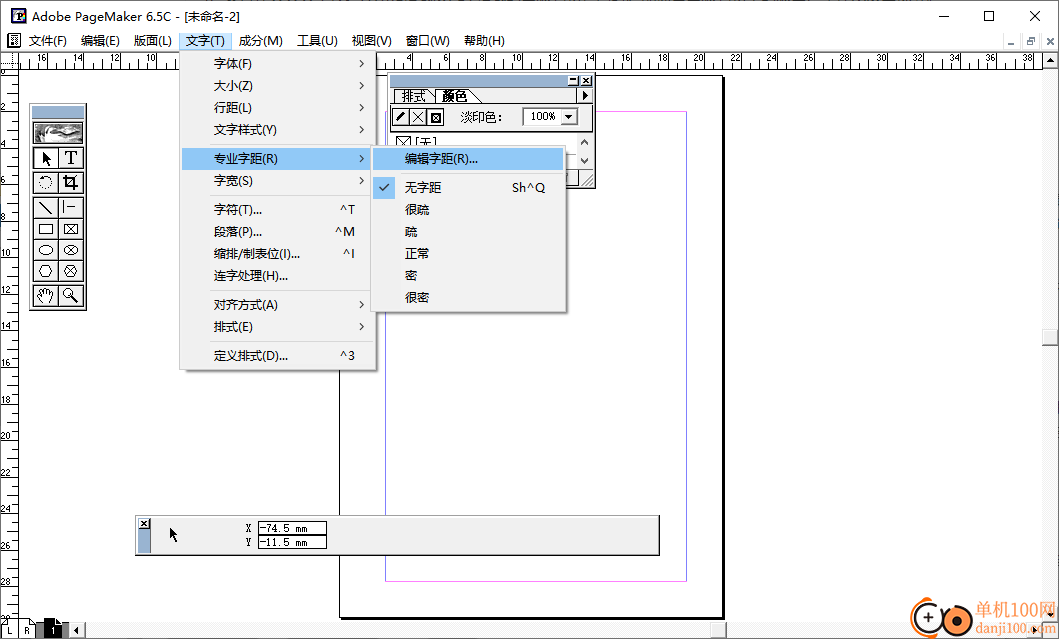The image size is (1059, 639).
Task: Click the Stroke pencil button in the Colors palette
Action: click(401, 117)
